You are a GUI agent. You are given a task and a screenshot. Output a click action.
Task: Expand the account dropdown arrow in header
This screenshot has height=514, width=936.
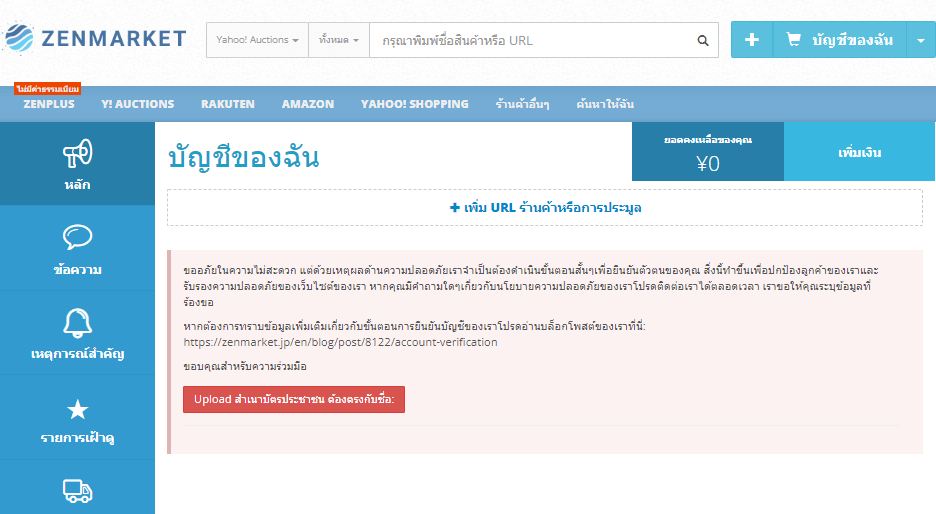tap(921, 40)
